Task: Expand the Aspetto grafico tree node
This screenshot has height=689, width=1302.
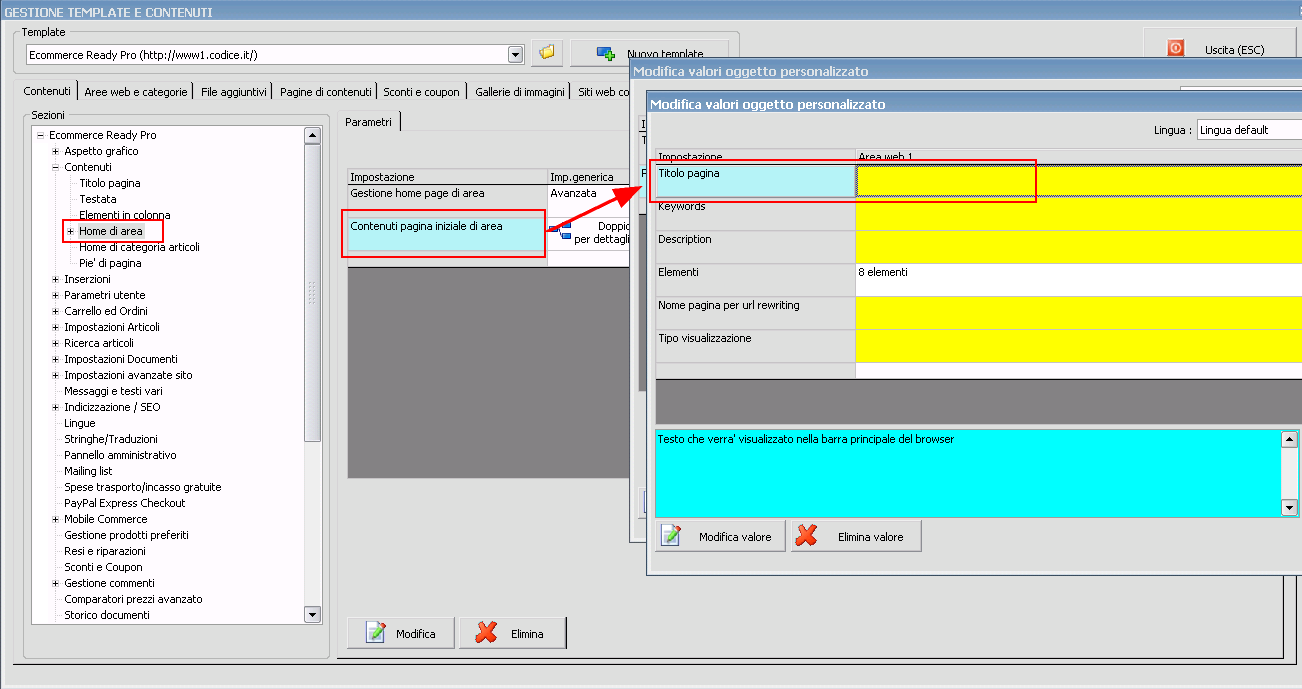Action: coord(55,151)
